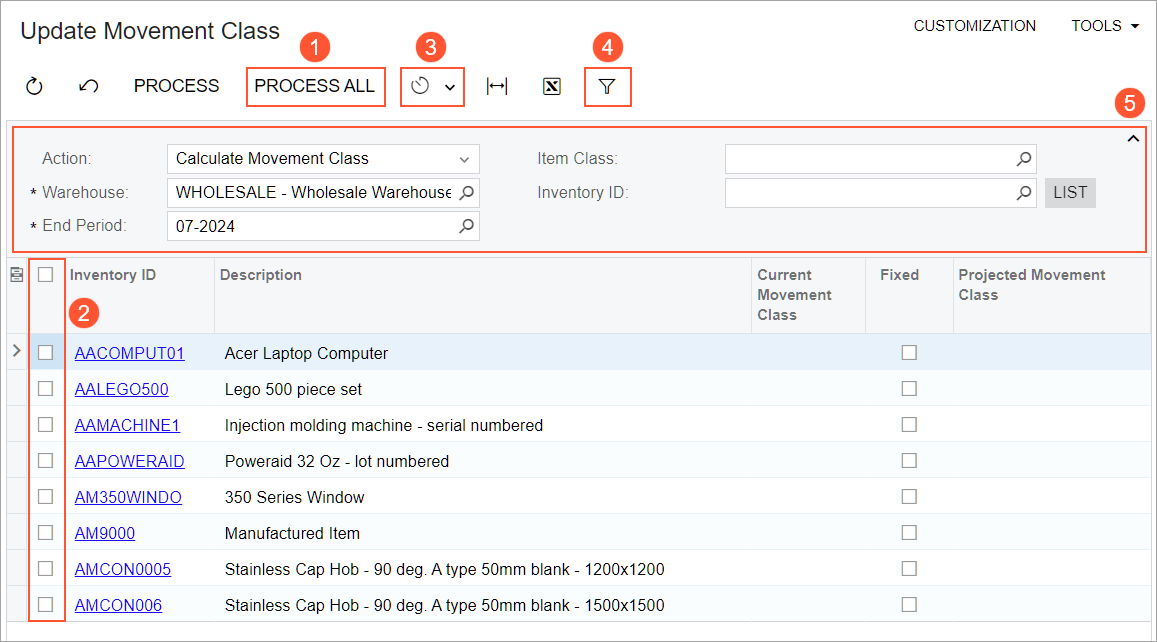Collapse the filter panel with the chevron

pos(1133,140)
